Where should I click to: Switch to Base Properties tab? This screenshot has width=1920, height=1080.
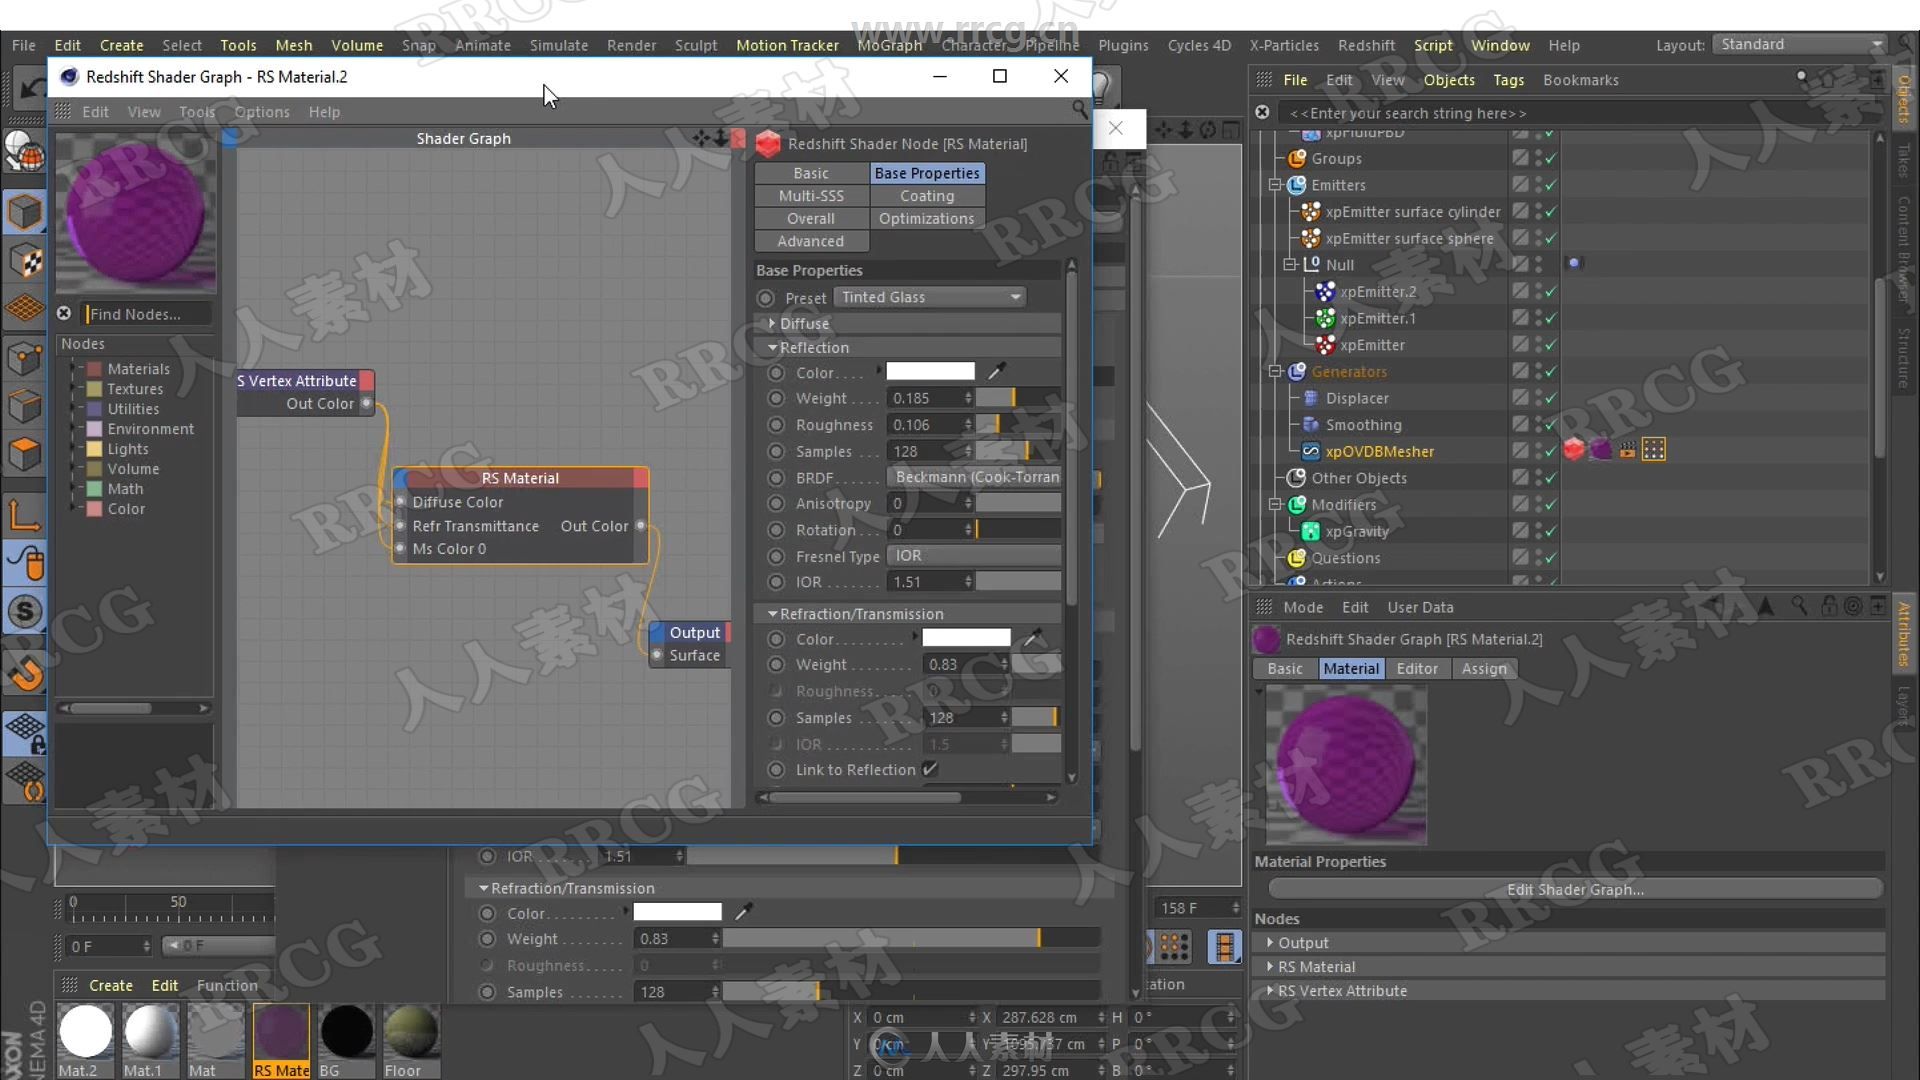click(x=927, y=173)
